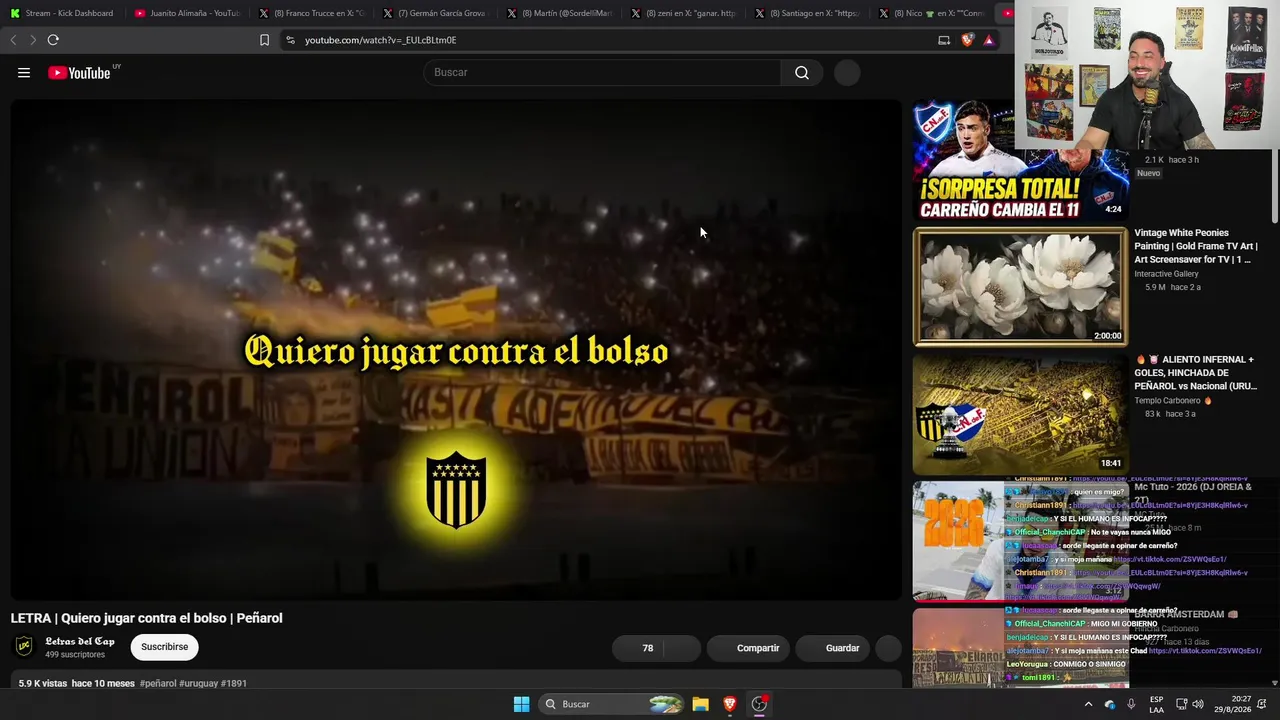Click the Compartir share button

pos(749,648)
